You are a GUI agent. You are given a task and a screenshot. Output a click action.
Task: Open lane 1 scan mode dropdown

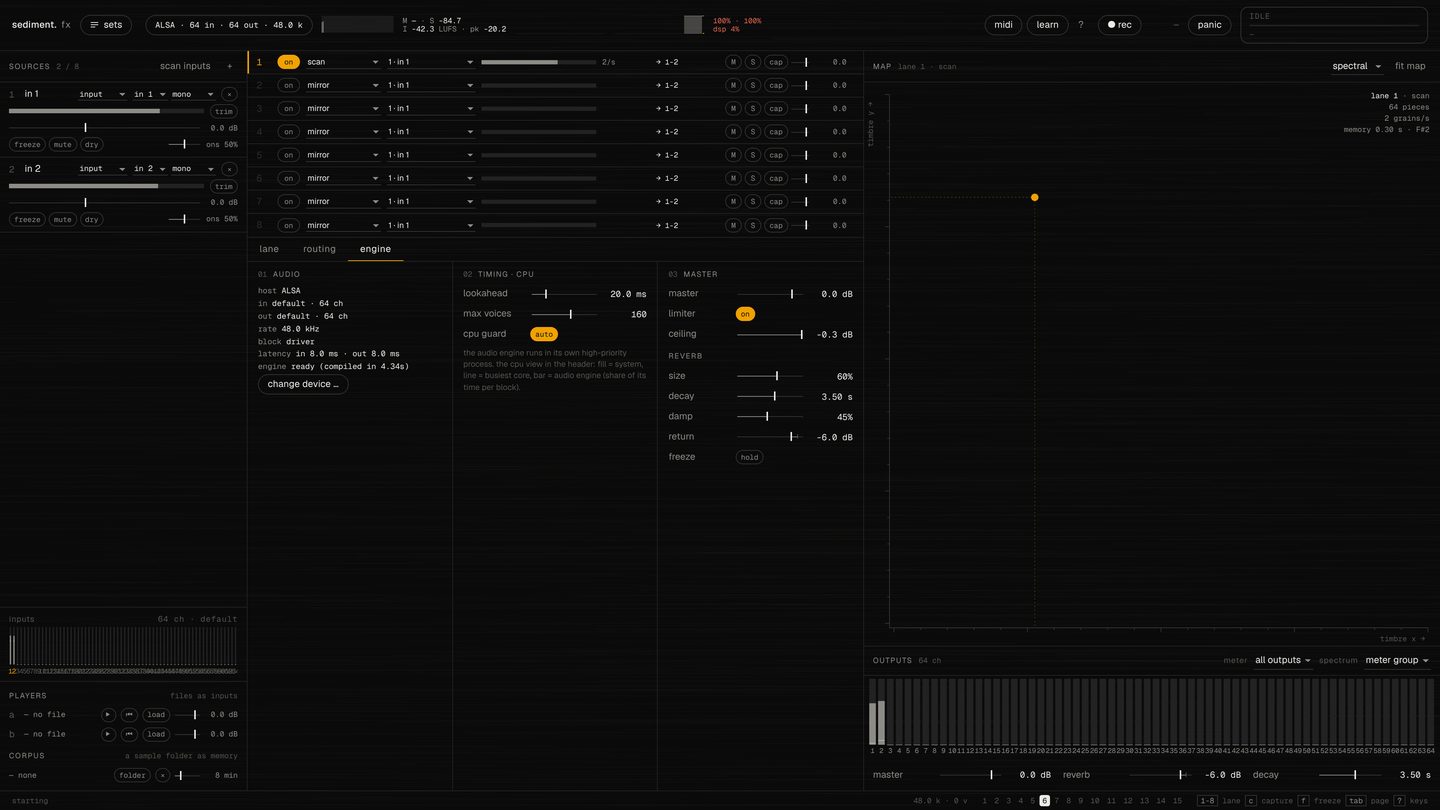coord(342,62)
